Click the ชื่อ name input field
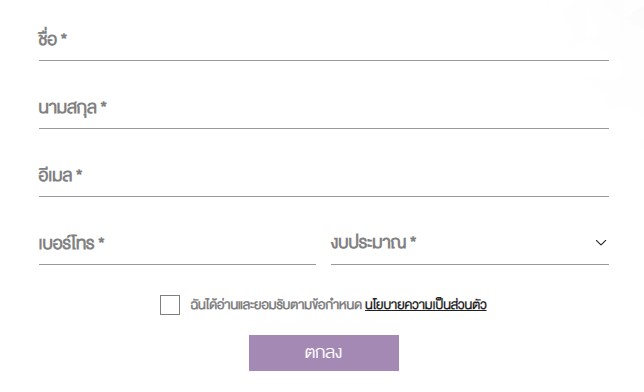 click(324, 40)
